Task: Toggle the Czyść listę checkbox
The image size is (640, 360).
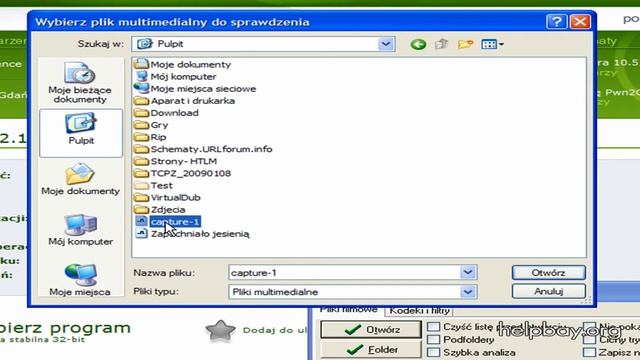Action: 433,327
